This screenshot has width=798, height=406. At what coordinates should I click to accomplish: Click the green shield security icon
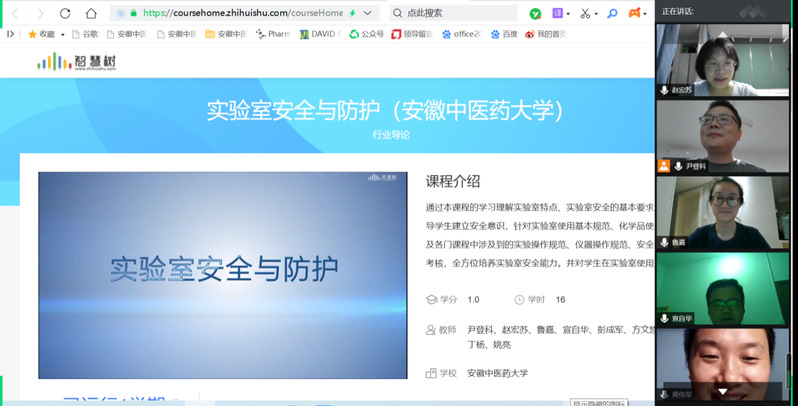(535, 14)
